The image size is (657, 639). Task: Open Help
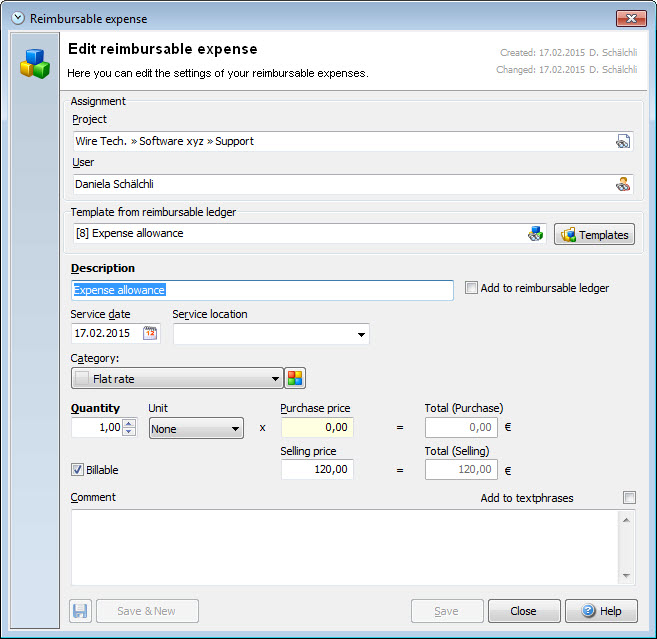click(x=601, y=611)
